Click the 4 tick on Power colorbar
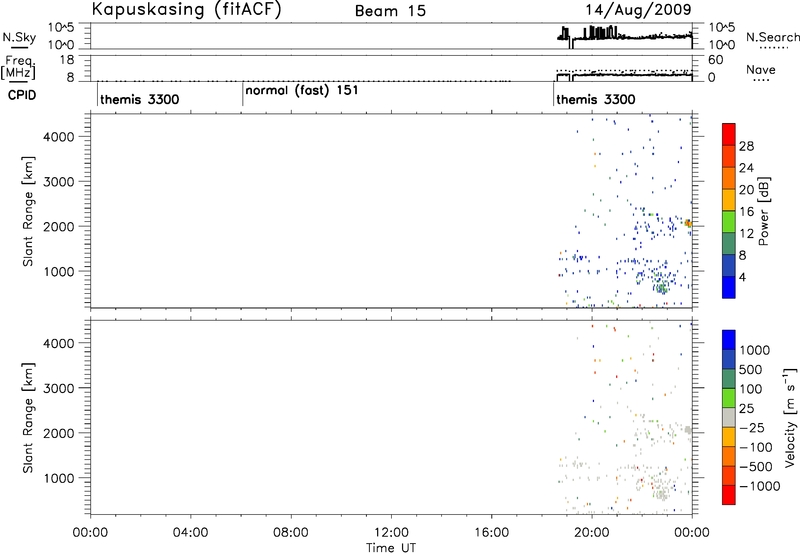The width and height of the screenshot is (800, 554). 742,277
